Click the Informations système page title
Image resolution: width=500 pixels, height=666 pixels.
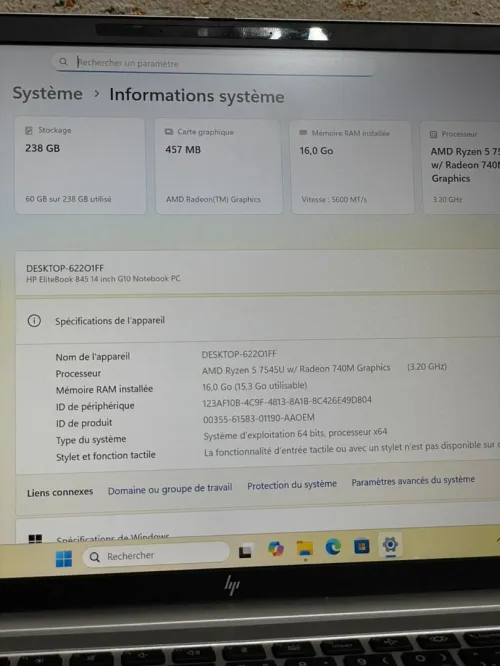(197, 96)
